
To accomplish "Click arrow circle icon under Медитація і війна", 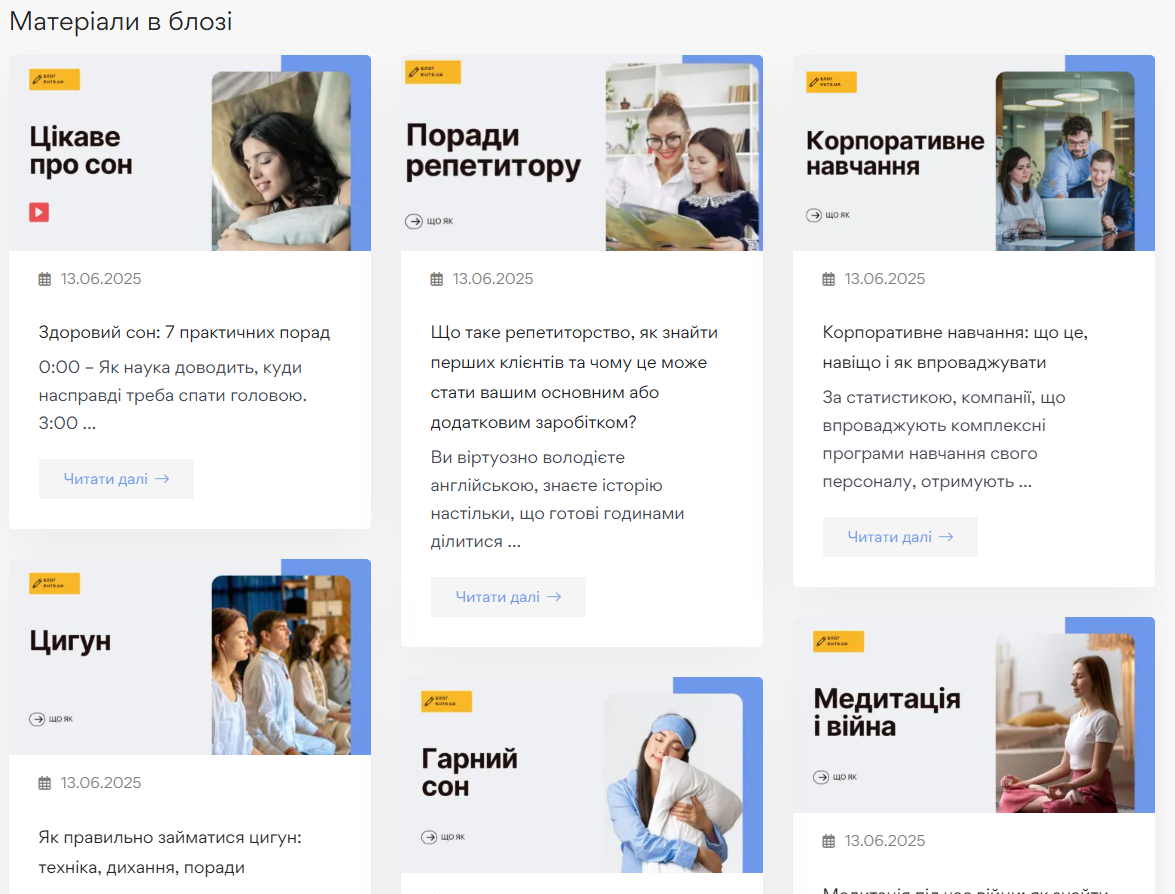I will coord(821,777).
